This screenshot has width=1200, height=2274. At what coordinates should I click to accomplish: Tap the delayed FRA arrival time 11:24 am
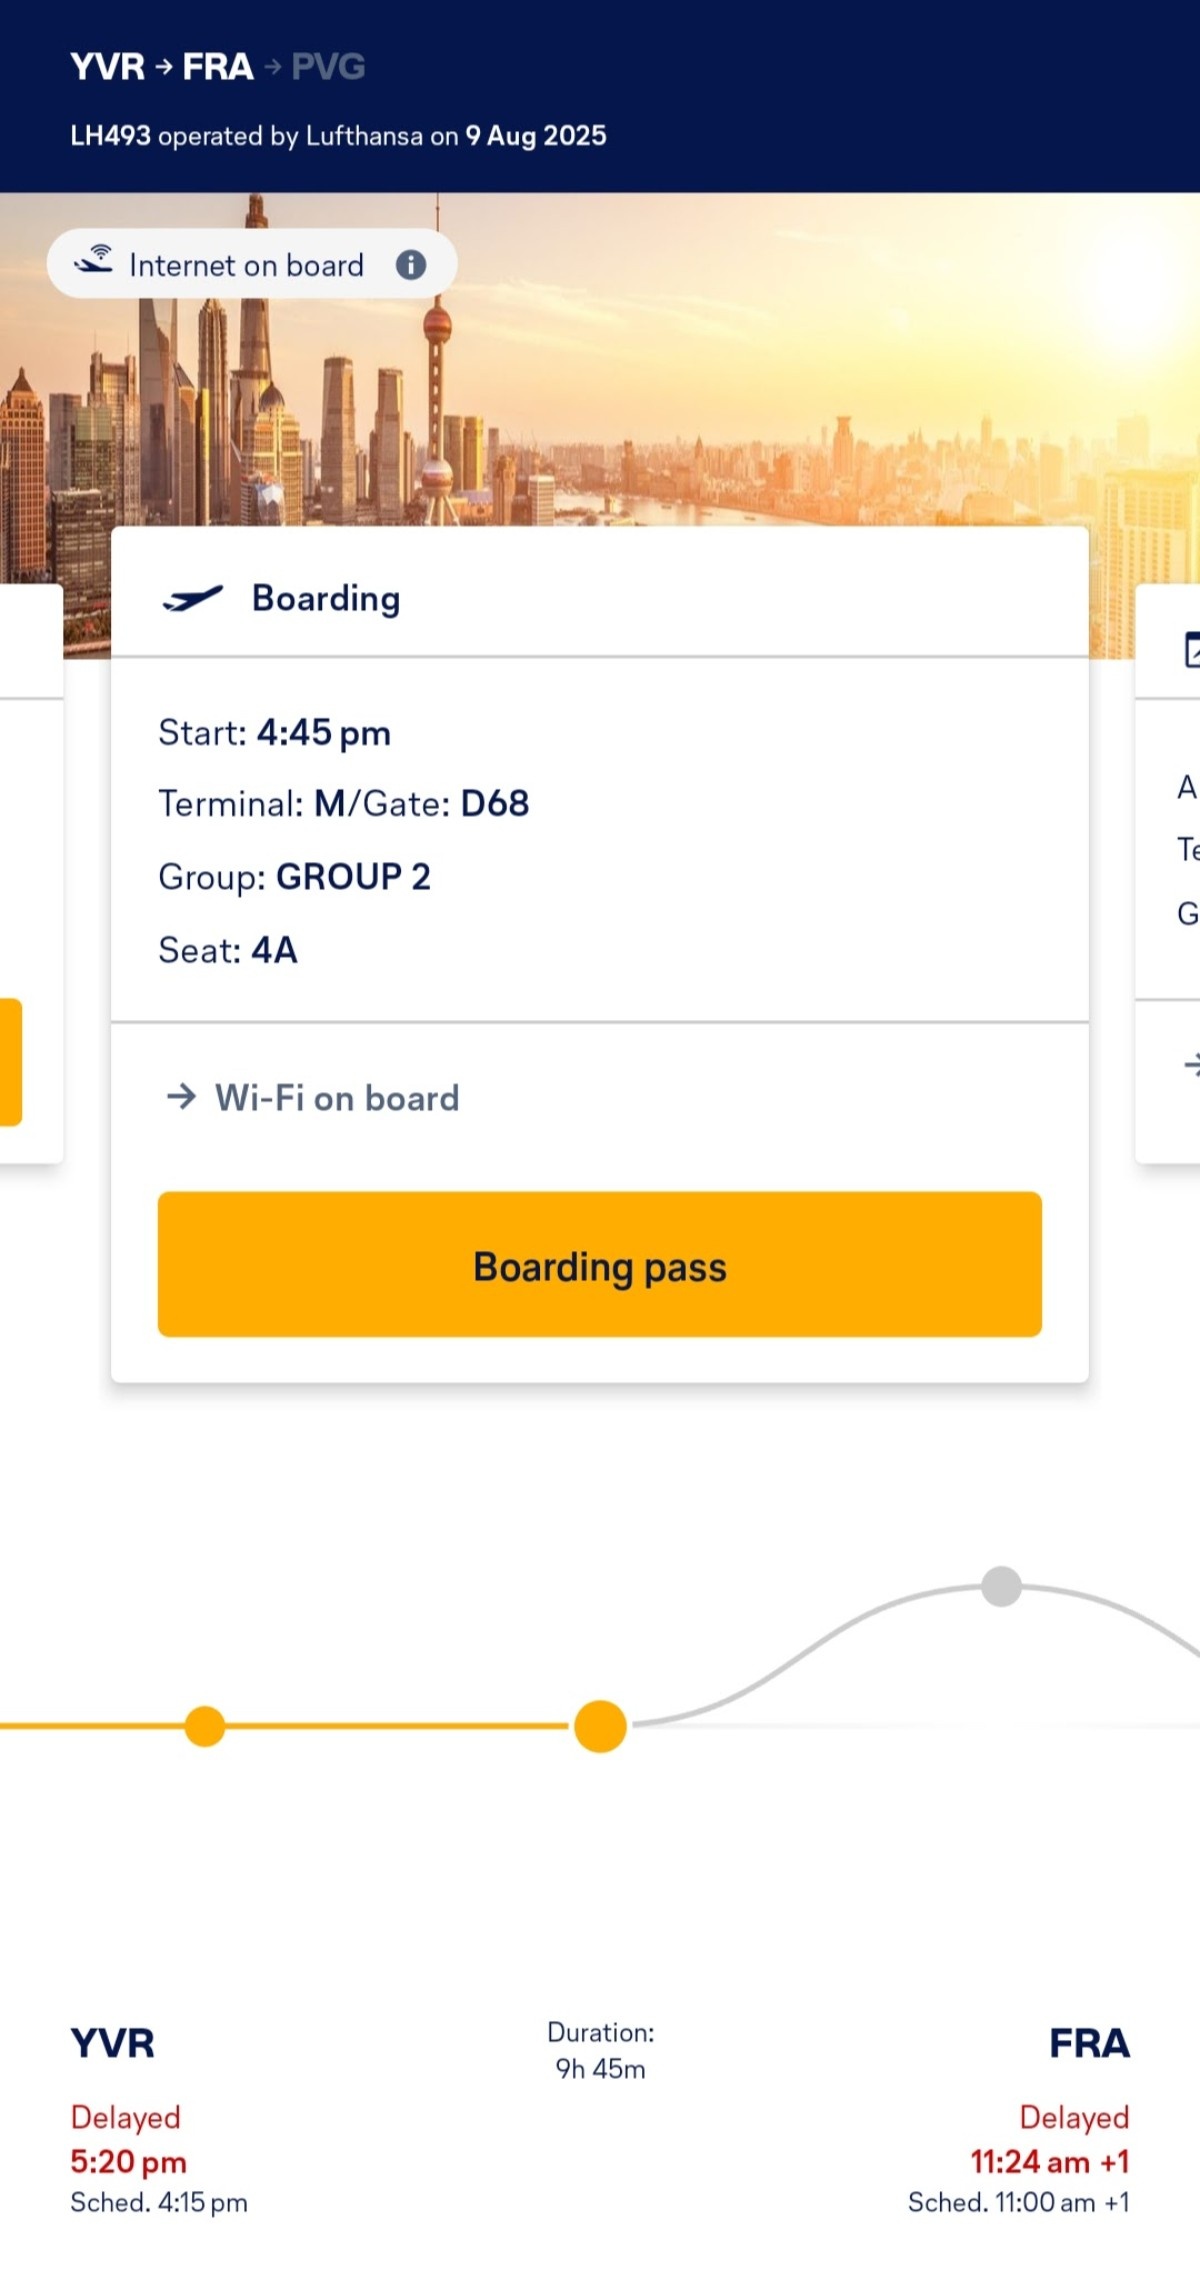tap(1050, 2162)
